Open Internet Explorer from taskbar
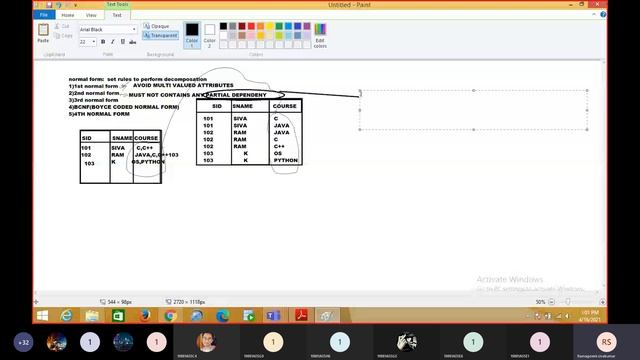Screen dimensions: 640x360 coord(66,316)
